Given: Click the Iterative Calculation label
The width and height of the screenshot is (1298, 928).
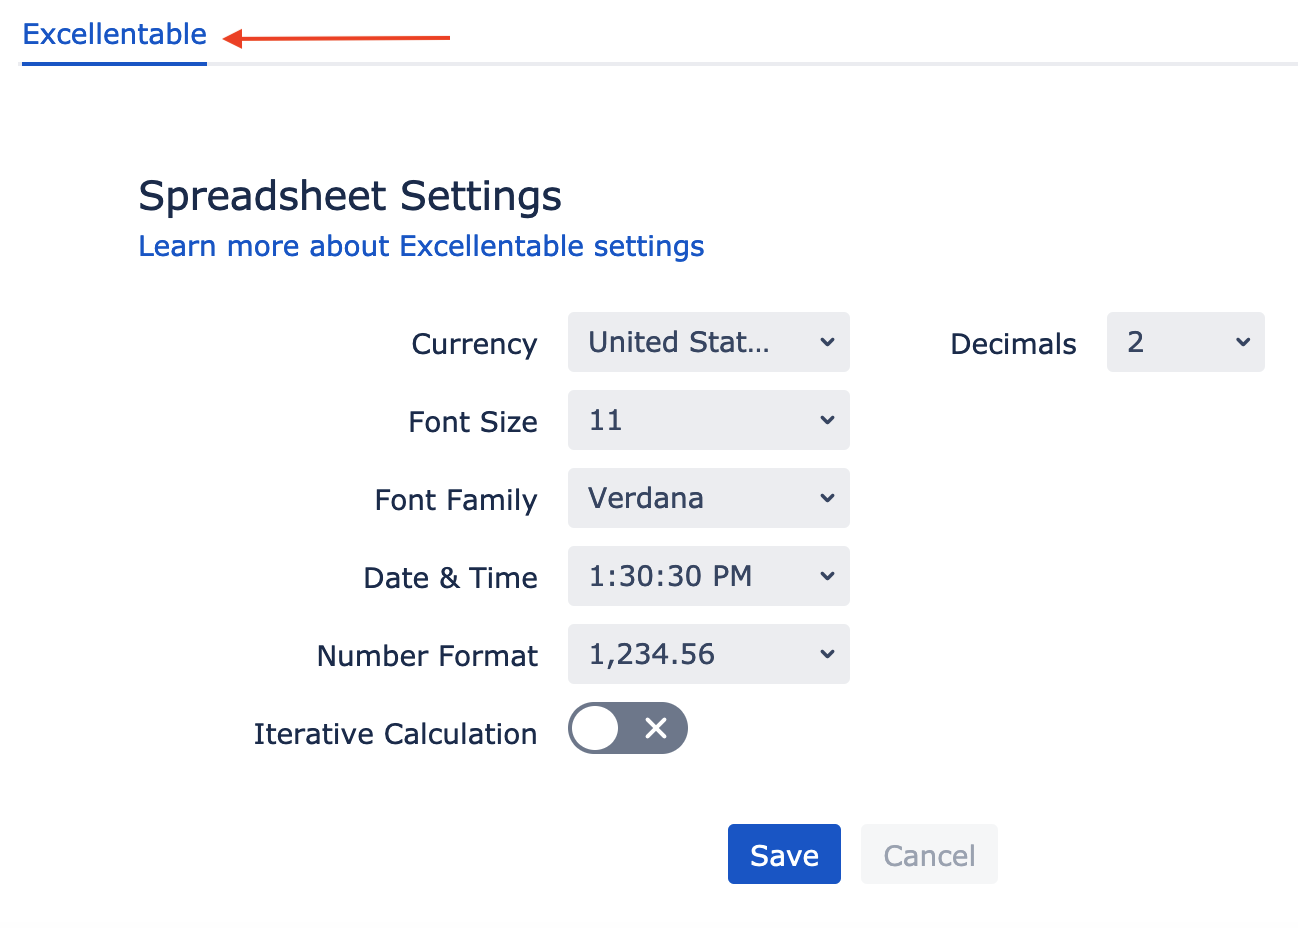Looking at the screenshot, I should click(395, 734).
